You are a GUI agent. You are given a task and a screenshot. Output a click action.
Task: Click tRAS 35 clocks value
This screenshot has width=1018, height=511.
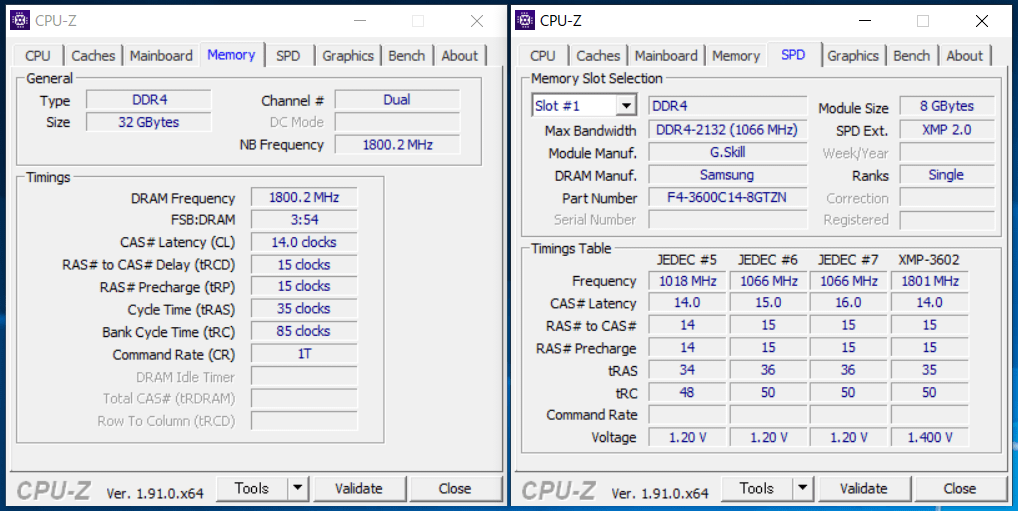304,309
